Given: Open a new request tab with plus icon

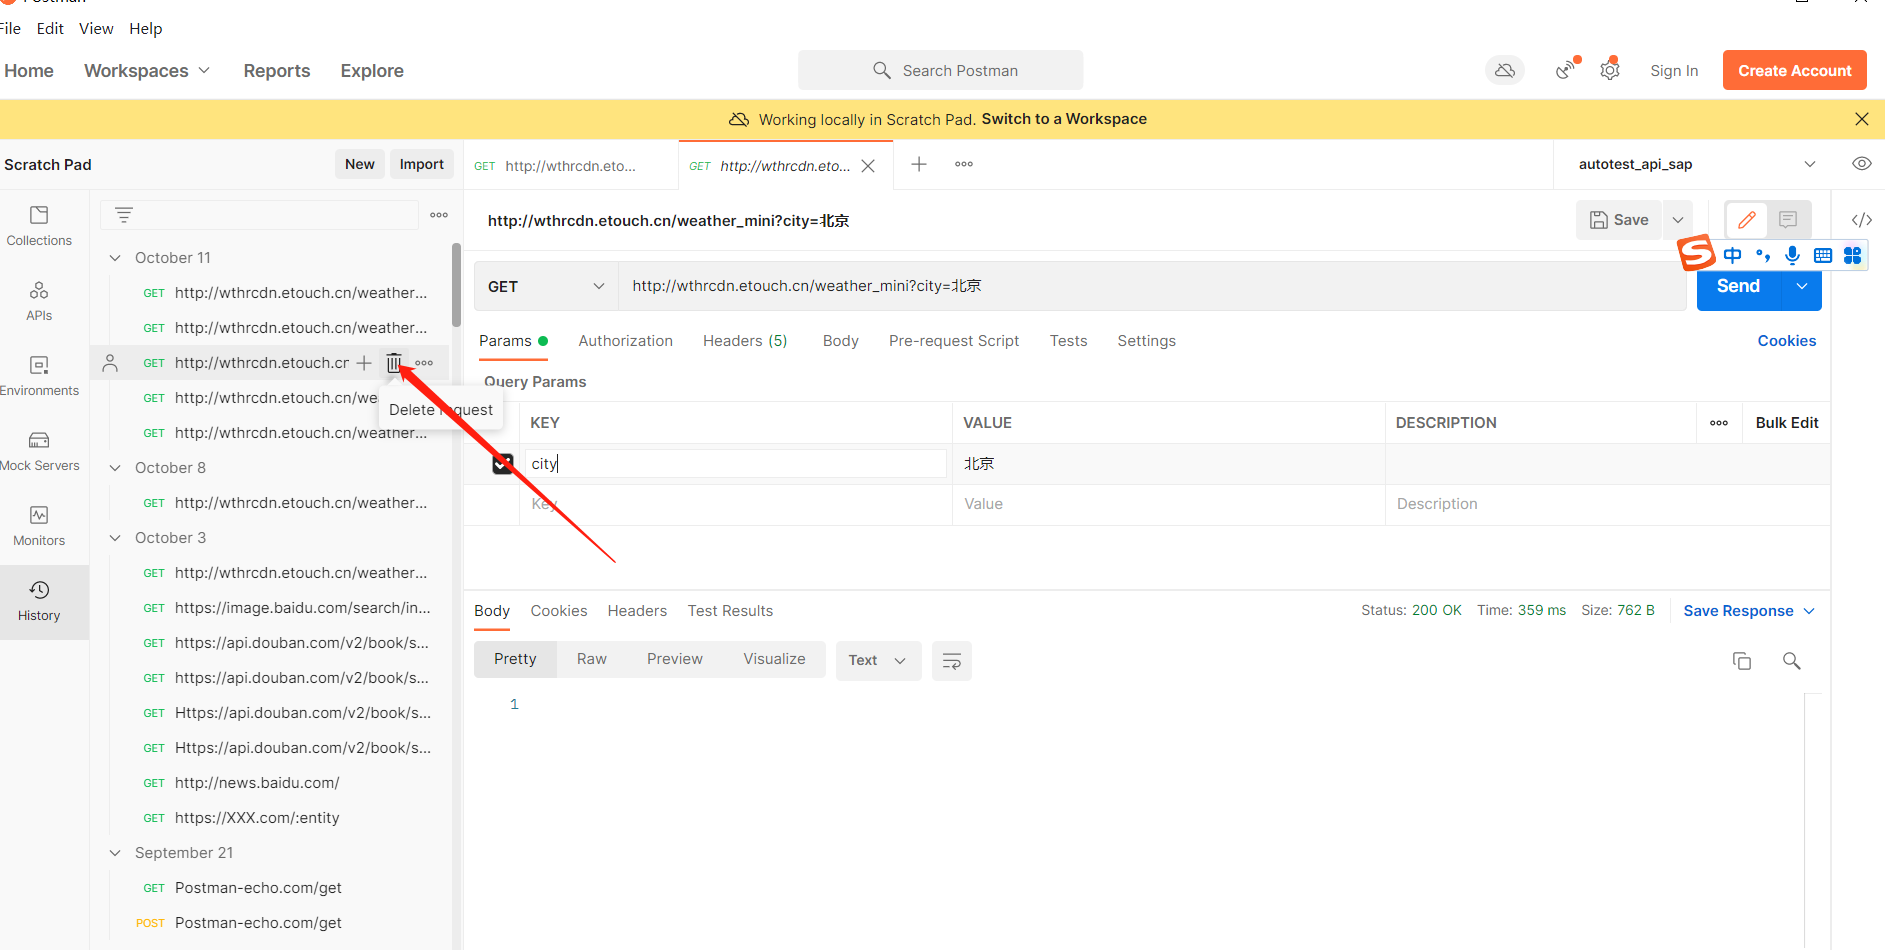Looking at the screenshot, I should (919, 164).
